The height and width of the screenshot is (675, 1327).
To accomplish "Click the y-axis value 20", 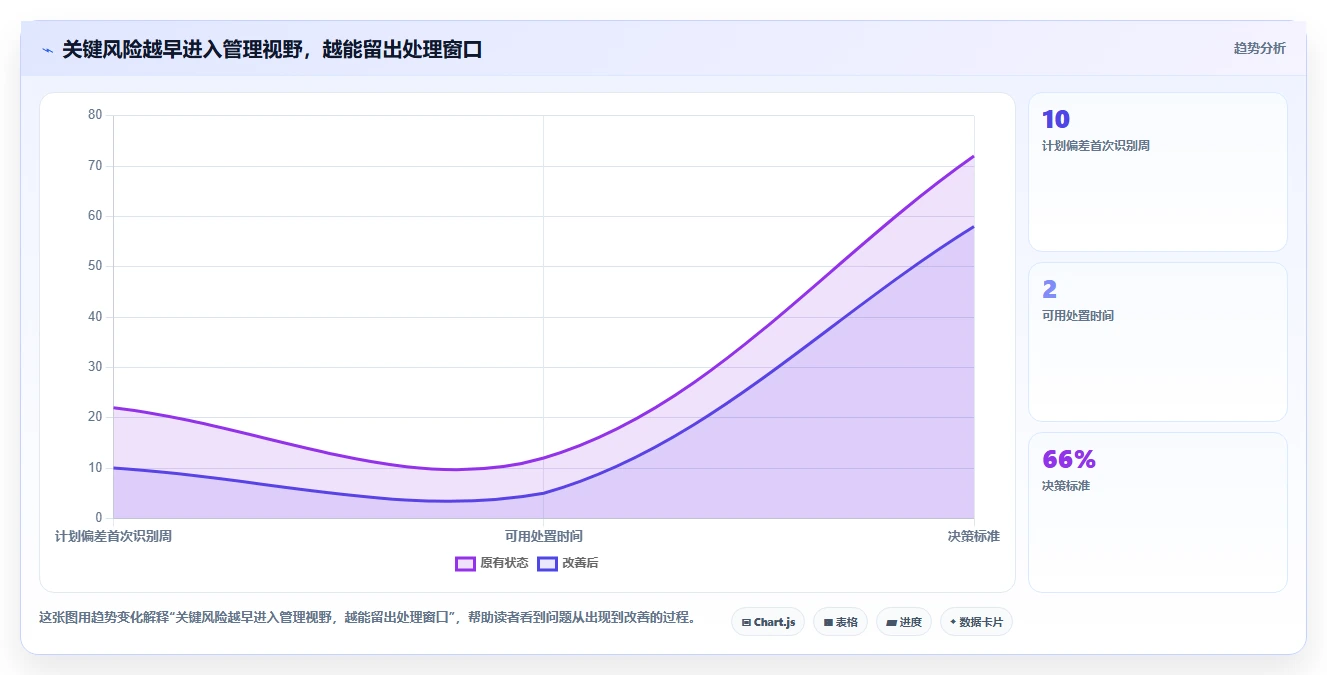I will coord(95,417).
